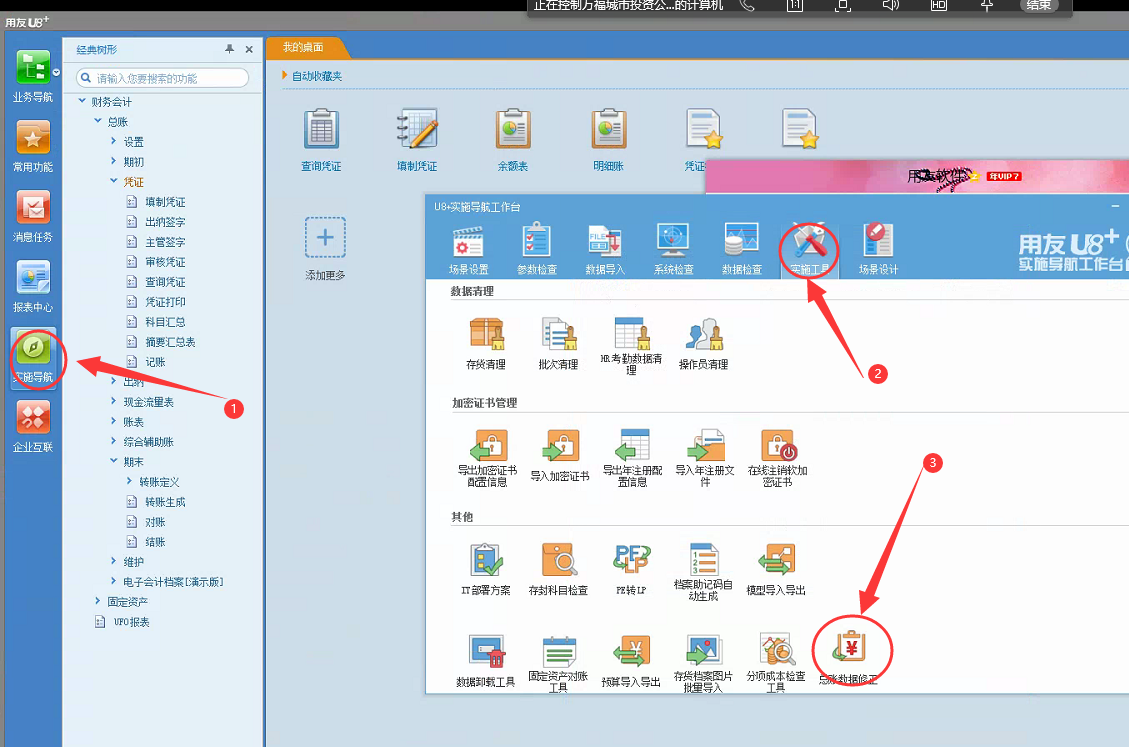The image size is (1129, 747).
Task: Collapse 总账 tree node
Action: pyautogui.click(x=98, y=121)
